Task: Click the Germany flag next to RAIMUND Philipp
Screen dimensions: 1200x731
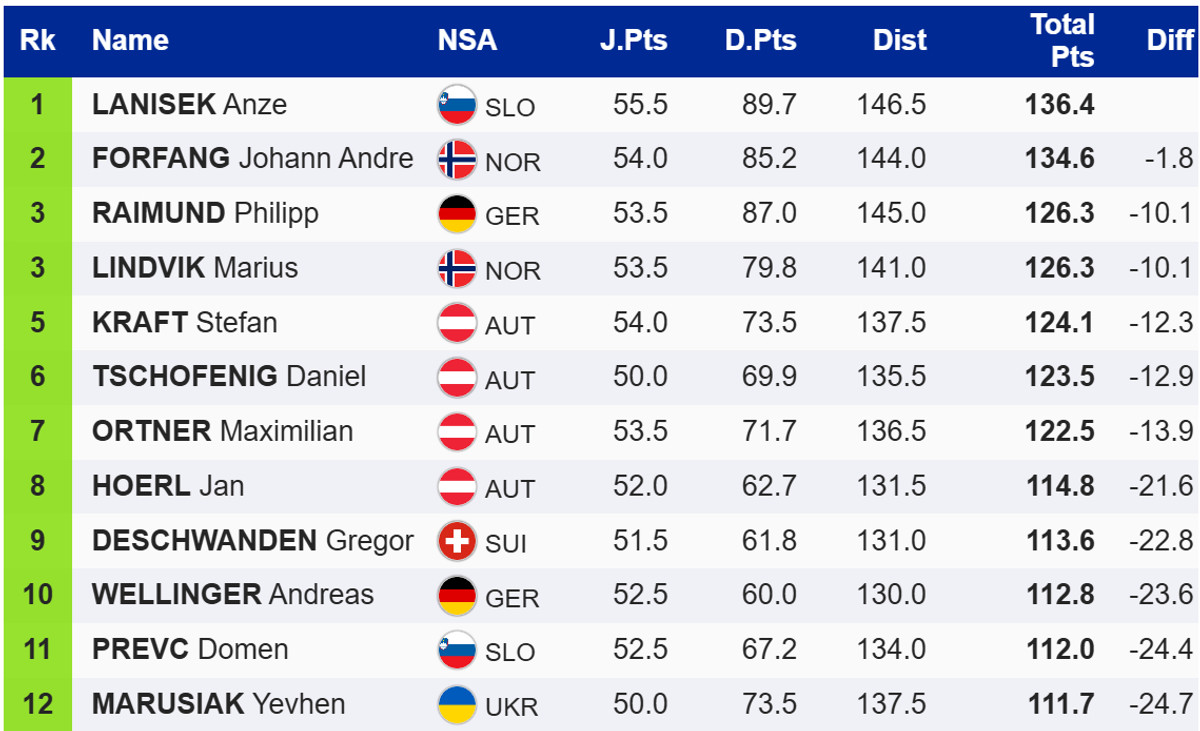Action: point(457,214)
